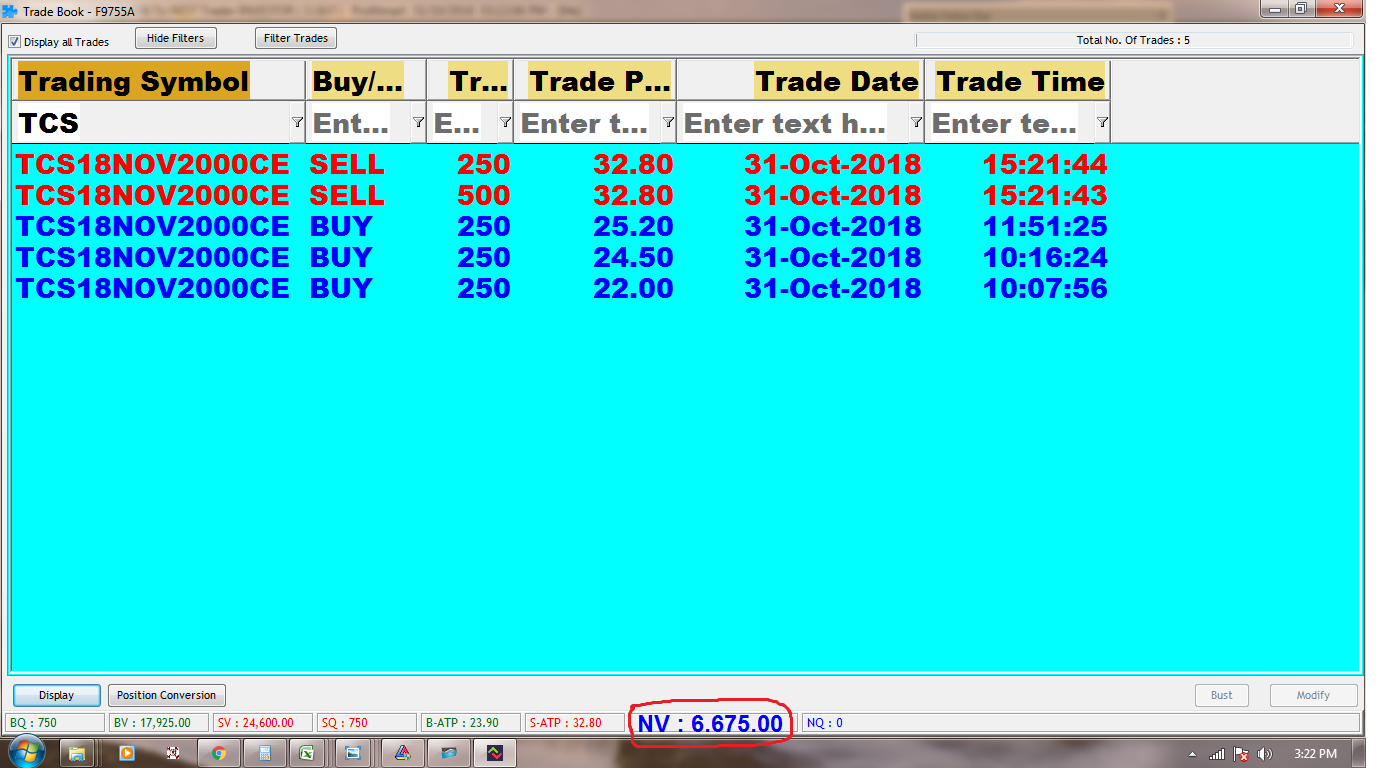The image size is (1380, 768).
Task: Open Excel from the taskbar
Action: pos(310,753)
